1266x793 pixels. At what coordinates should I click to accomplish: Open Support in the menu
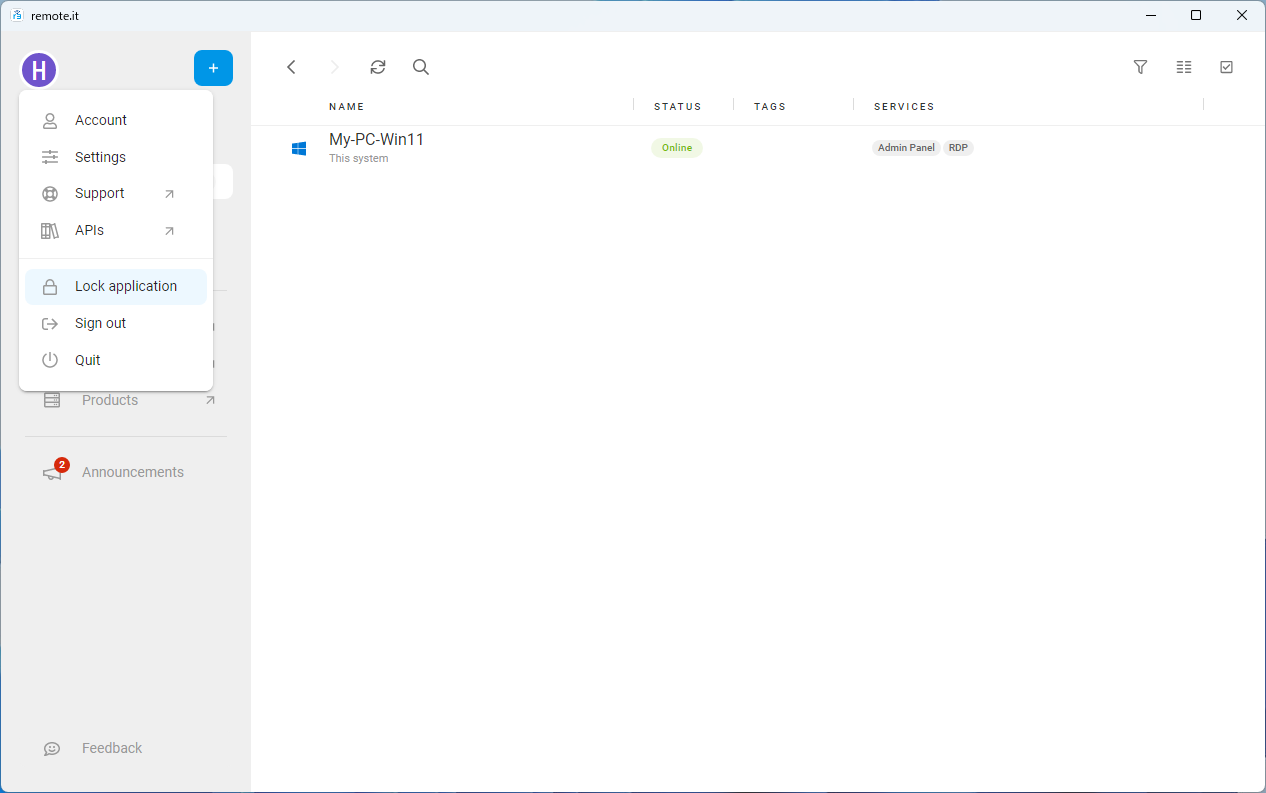pyautogui.click(x=116, y=193)
